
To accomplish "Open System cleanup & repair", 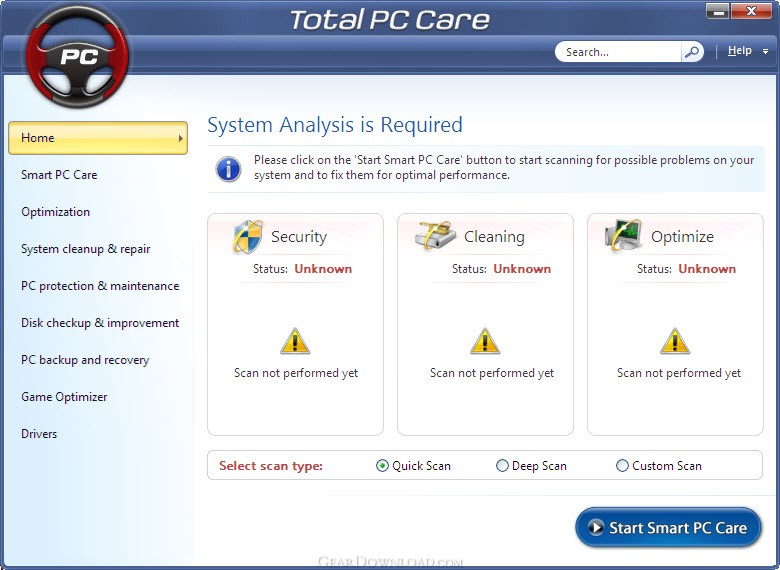I will click(x=86, y=249).
